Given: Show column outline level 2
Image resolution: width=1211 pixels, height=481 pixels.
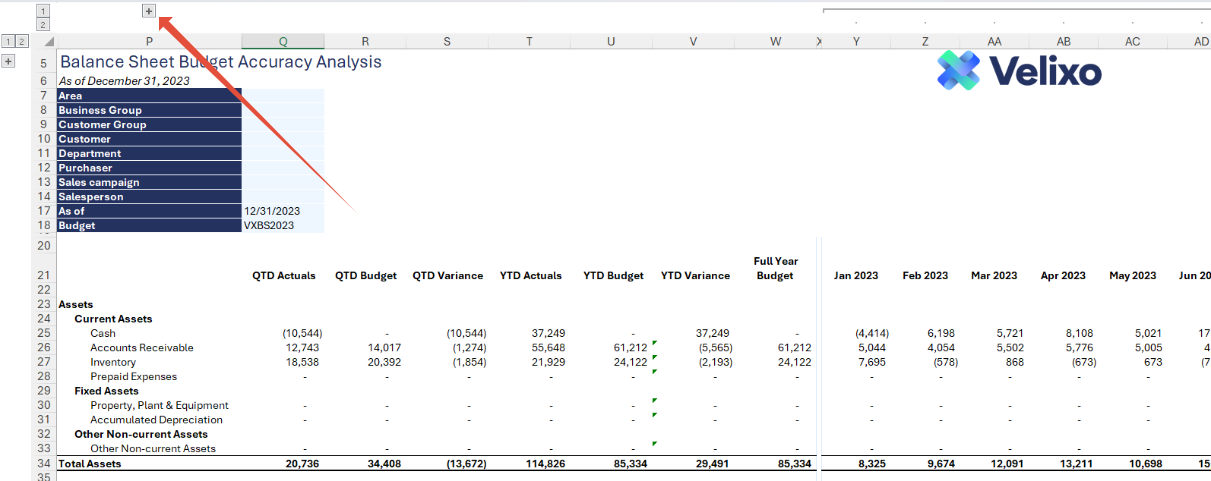Looking at the screenshot, I should 43,24.
